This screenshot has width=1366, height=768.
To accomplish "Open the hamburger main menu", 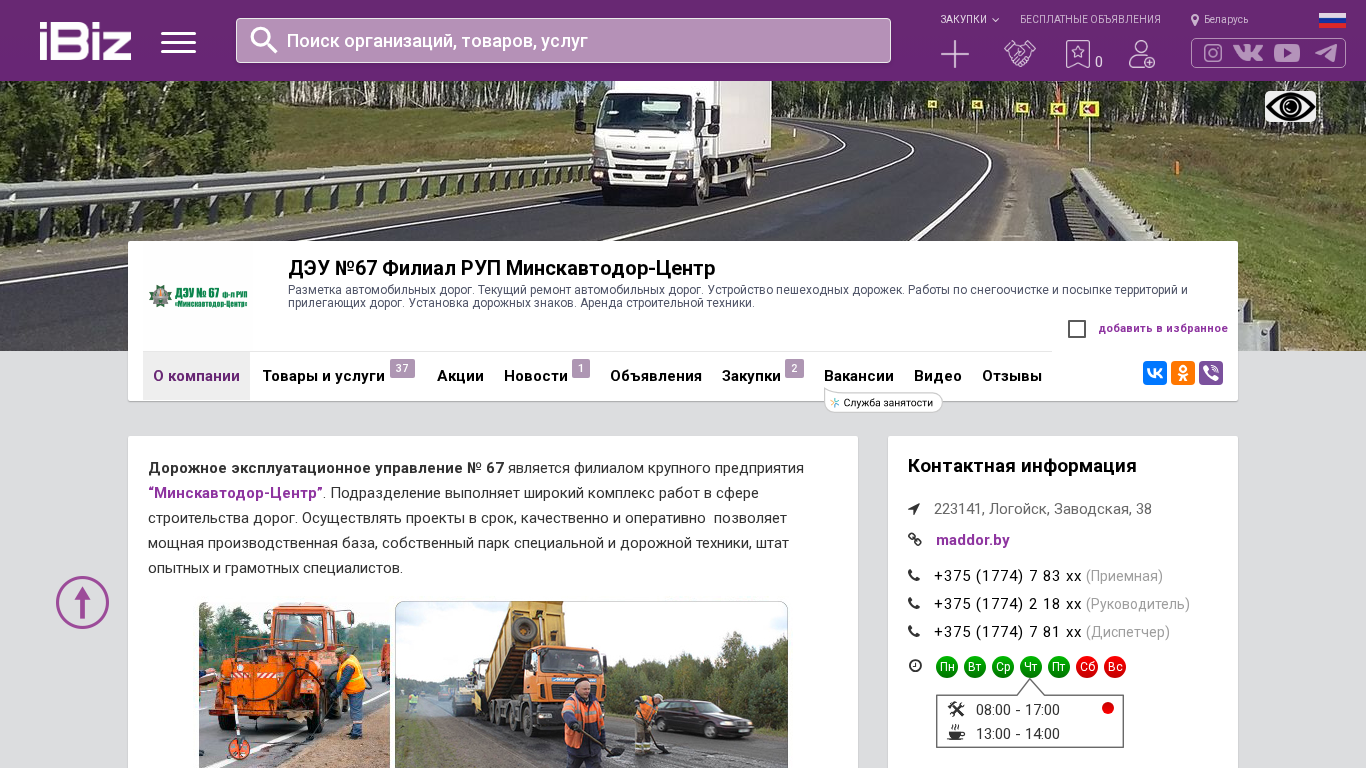I will click(x=178, y=42).
